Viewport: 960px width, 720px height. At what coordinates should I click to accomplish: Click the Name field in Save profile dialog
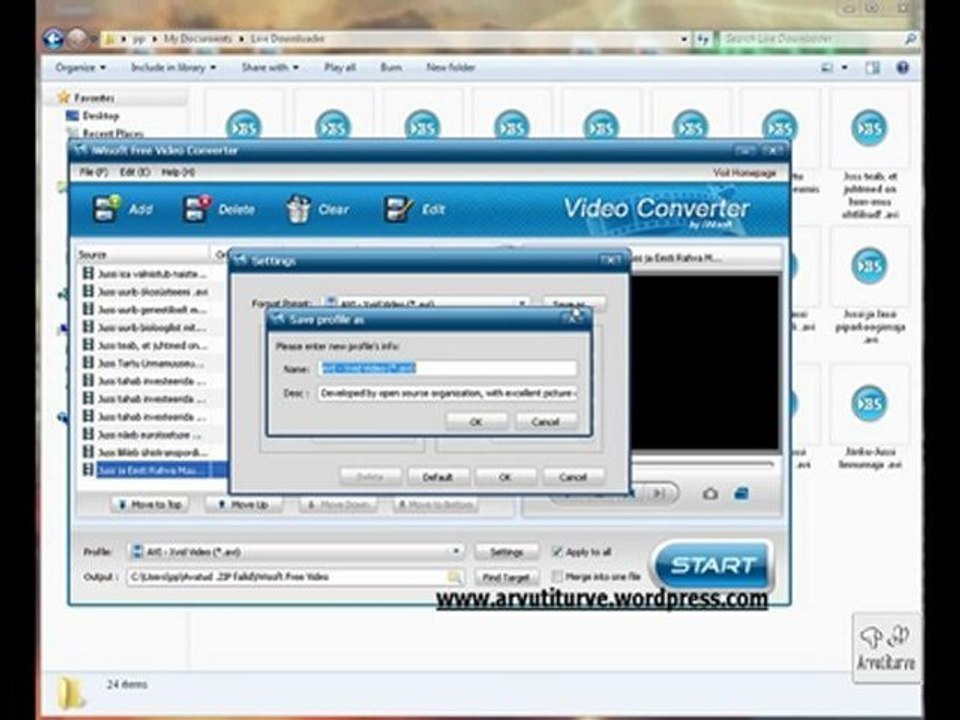[x=449, y=368]
